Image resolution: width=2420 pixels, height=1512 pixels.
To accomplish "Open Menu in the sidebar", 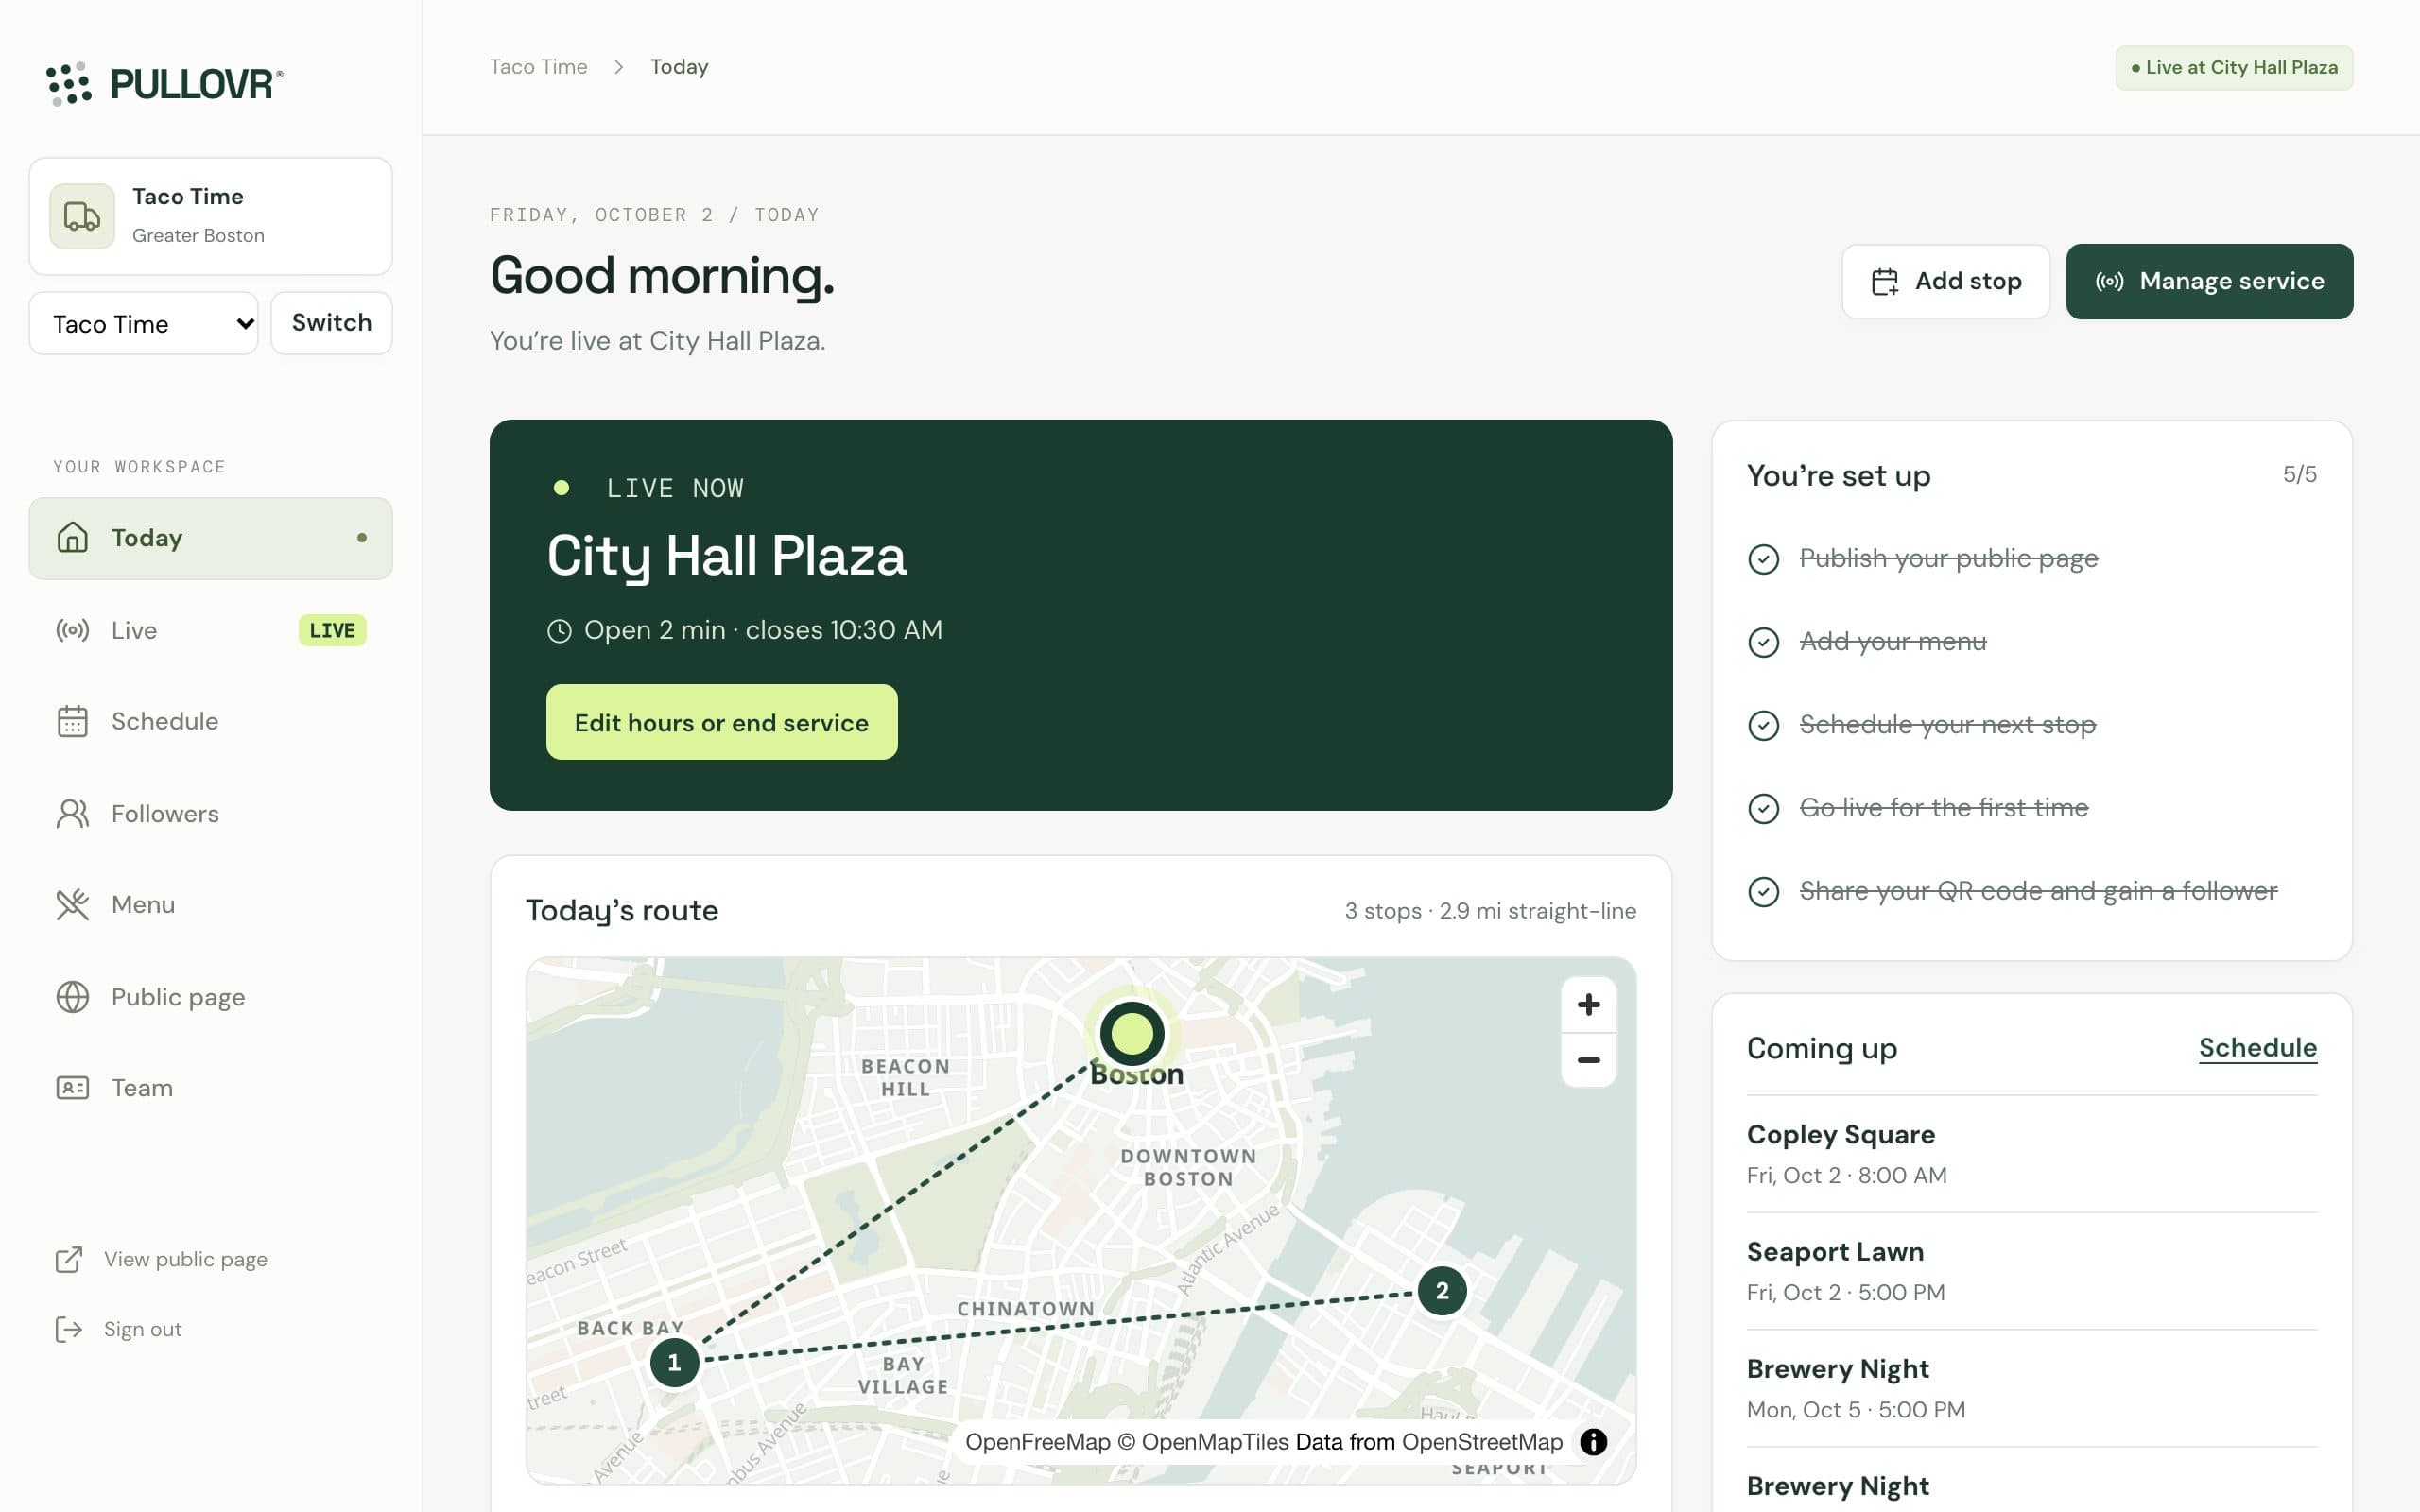I will coord(210,904).
